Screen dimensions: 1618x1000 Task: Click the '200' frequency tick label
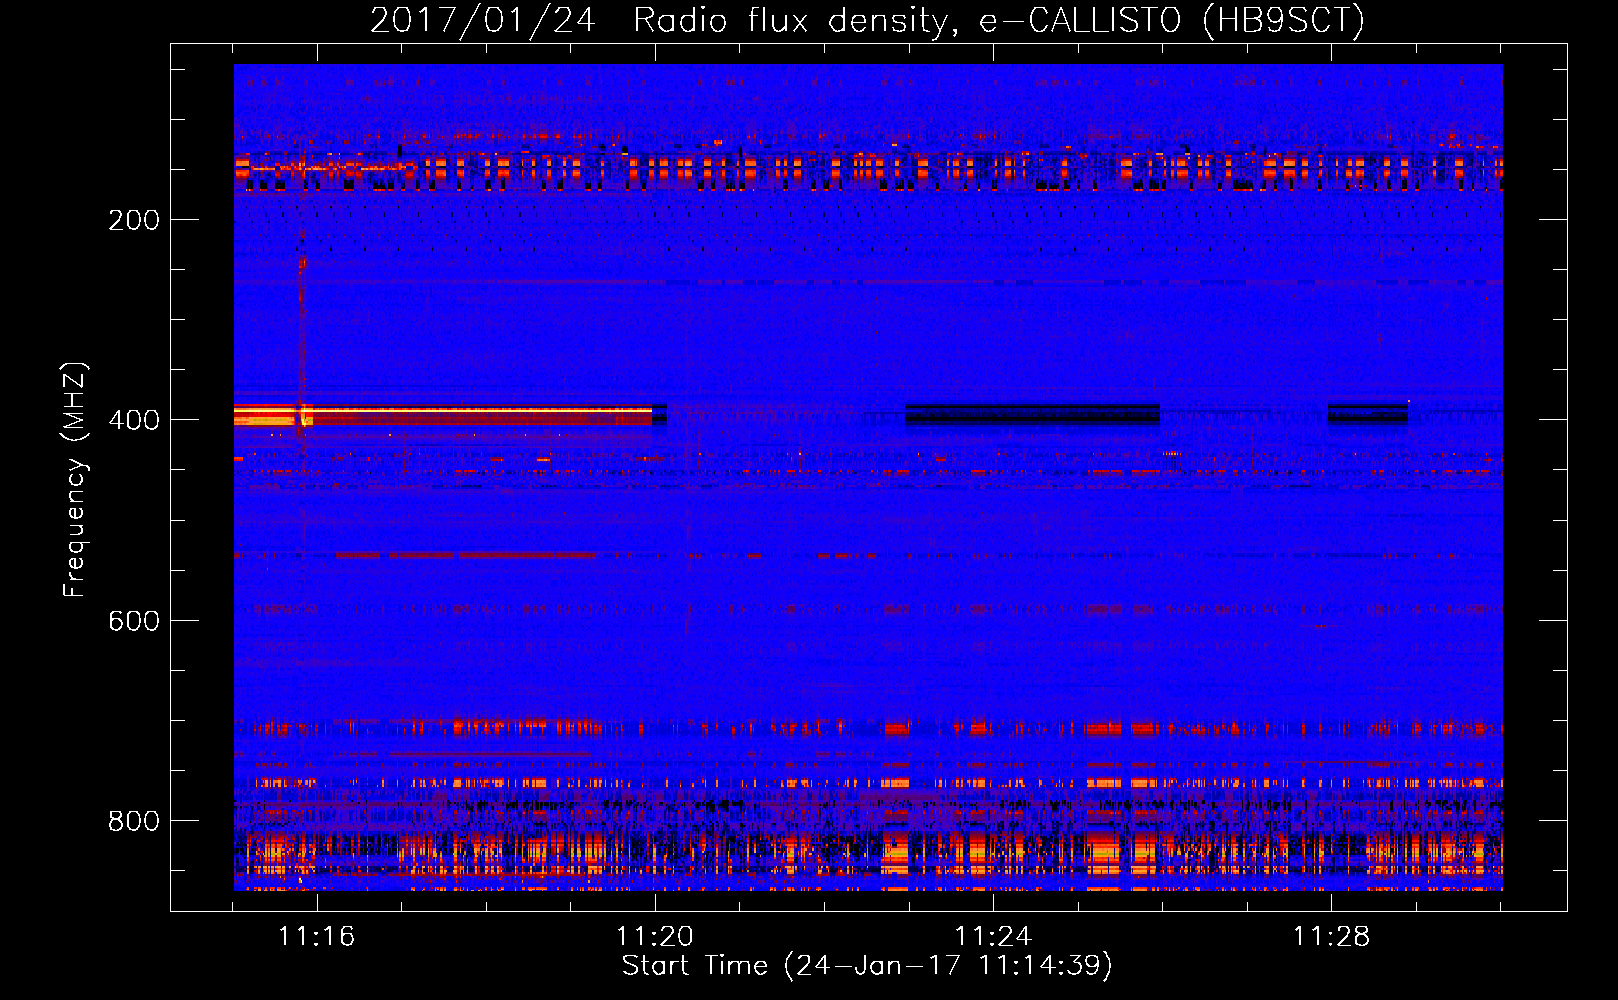[134, 220]
